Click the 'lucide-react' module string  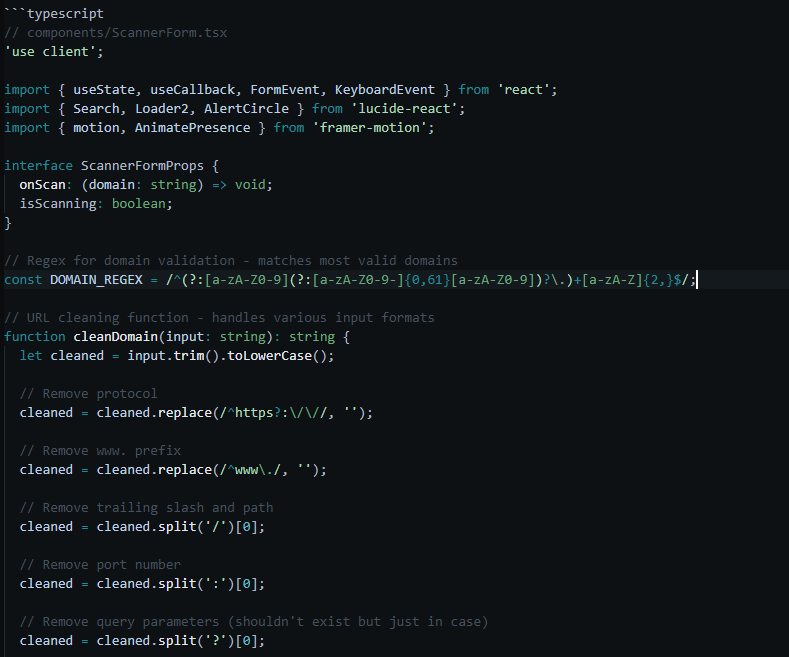[404, 109]
